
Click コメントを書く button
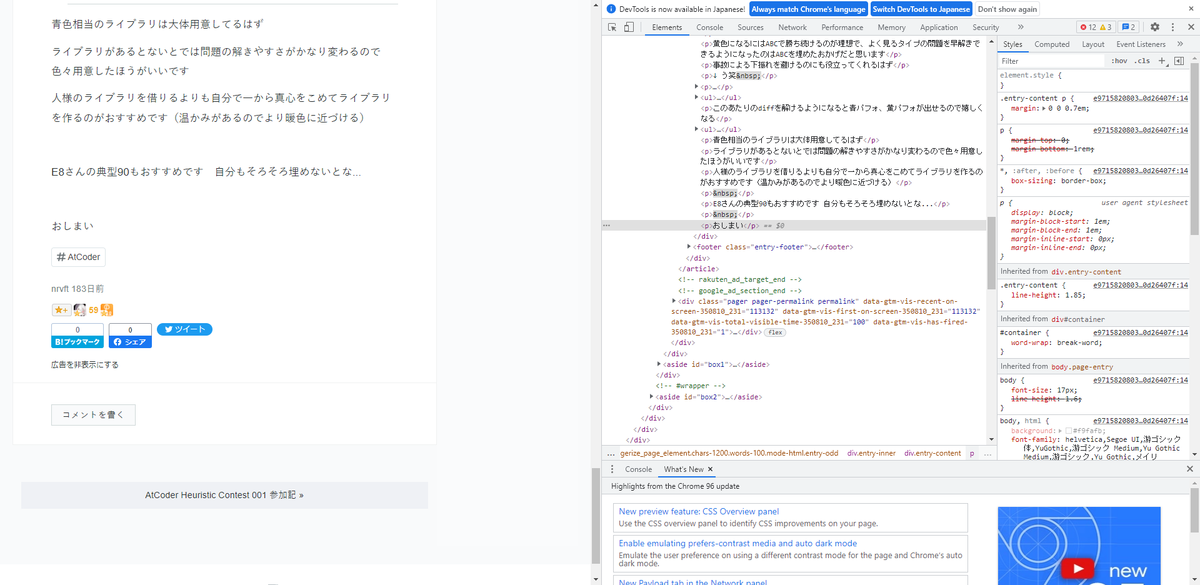tap(93, 415)
